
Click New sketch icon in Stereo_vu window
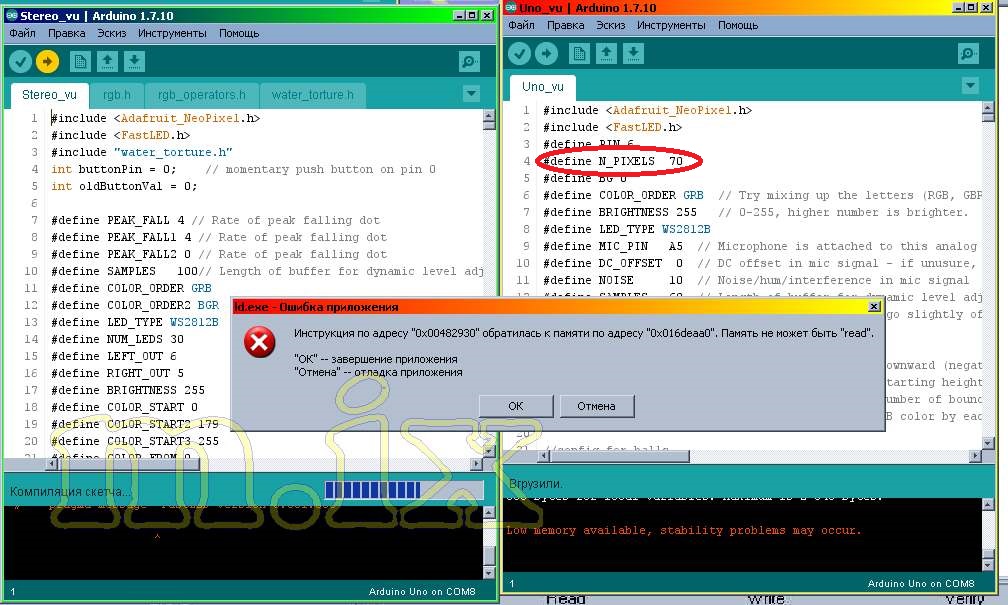[80, 62]
